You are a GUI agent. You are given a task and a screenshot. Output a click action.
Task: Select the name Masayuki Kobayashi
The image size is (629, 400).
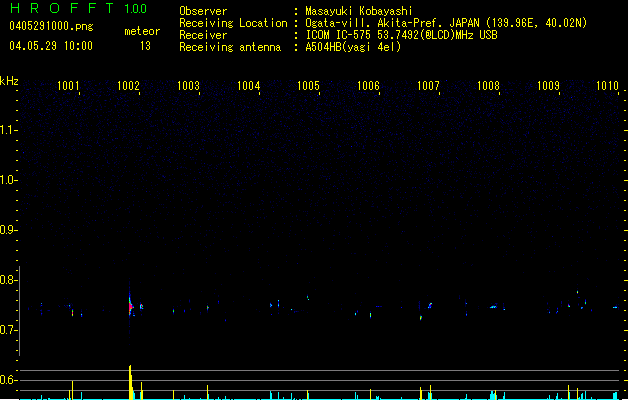click(x=359, y=11)
